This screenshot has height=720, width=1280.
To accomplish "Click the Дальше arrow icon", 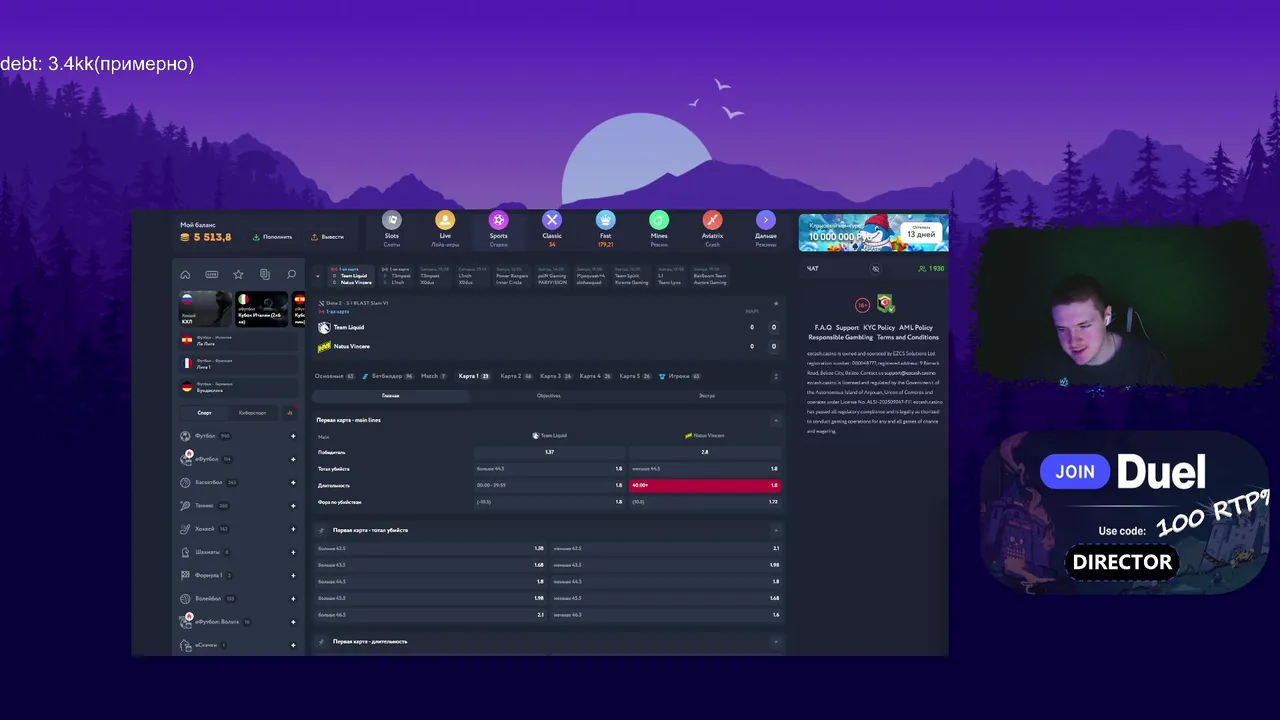I will click(x=766, y=220).
